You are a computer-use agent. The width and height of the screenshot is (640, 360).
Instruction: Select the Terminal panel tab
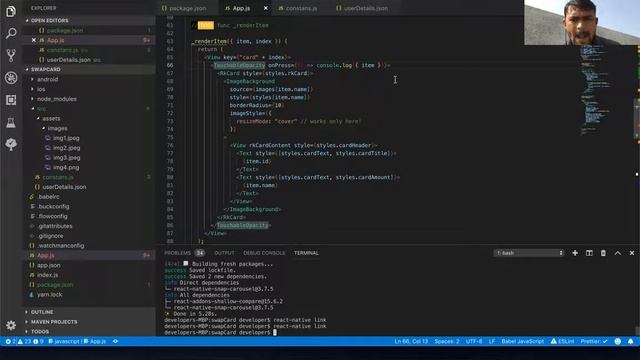(x=306, y=253)
